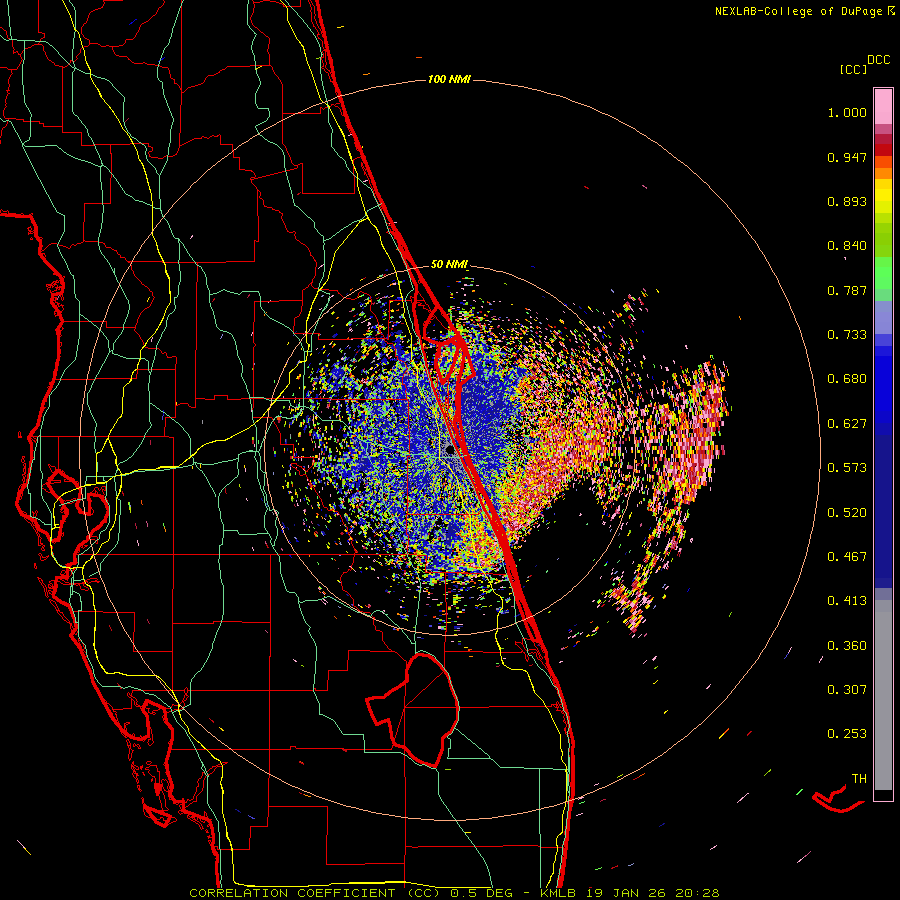Screen dimensions: 900x900
Task: Click the TH threshold label
Action: tap(859, 779)
